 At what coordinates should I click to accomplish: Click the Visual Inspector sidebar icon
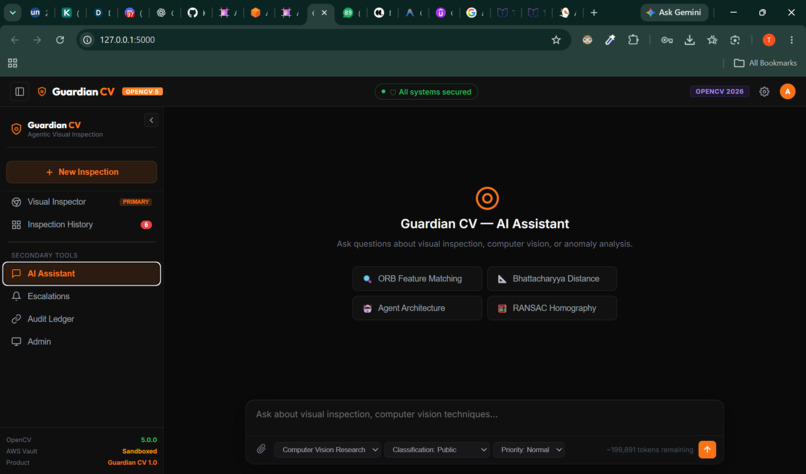16,202
